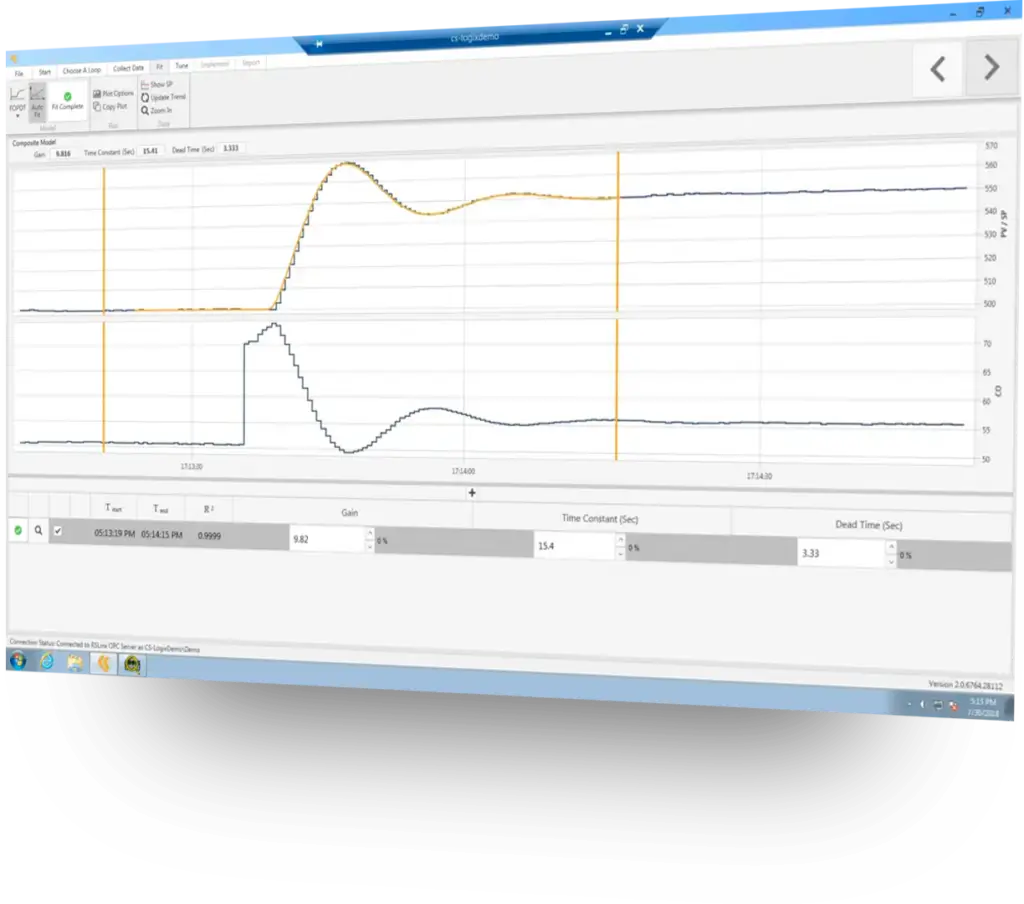Screen dimensions: 1024x904
Task: Click the Update Trend refresh icon
Action: (145, 98)
